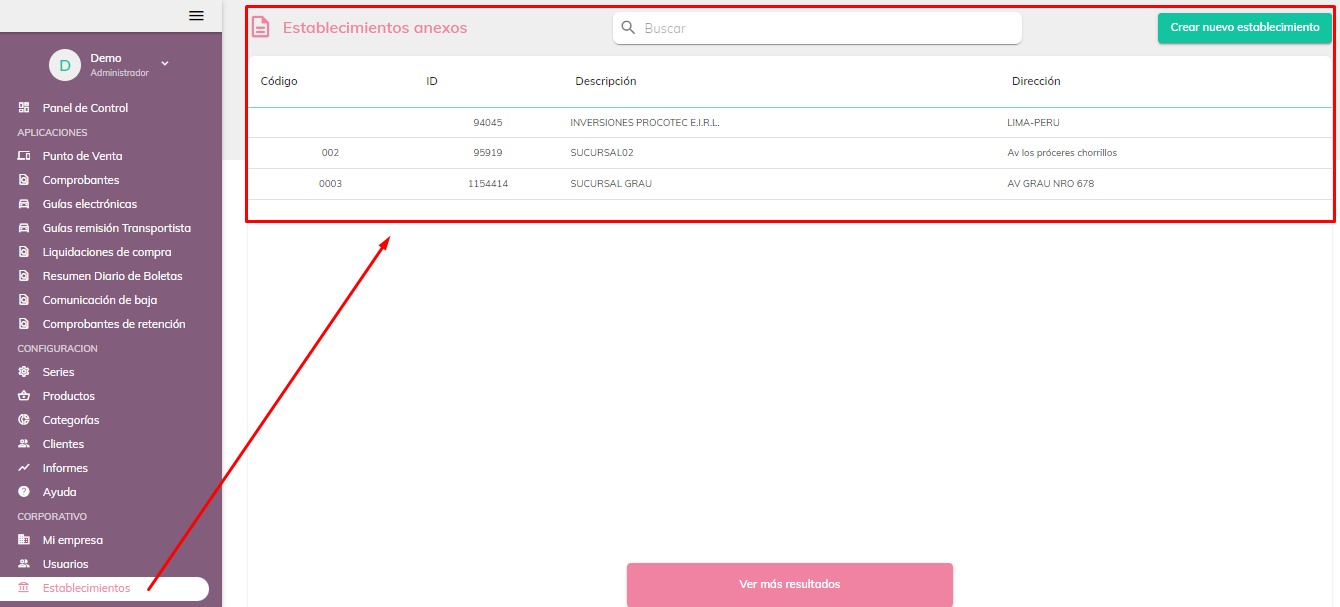Screen dimensions: 1340x607
Task: Expand the Demo user dropdown chevron
Action: click(x=165, y=64)
